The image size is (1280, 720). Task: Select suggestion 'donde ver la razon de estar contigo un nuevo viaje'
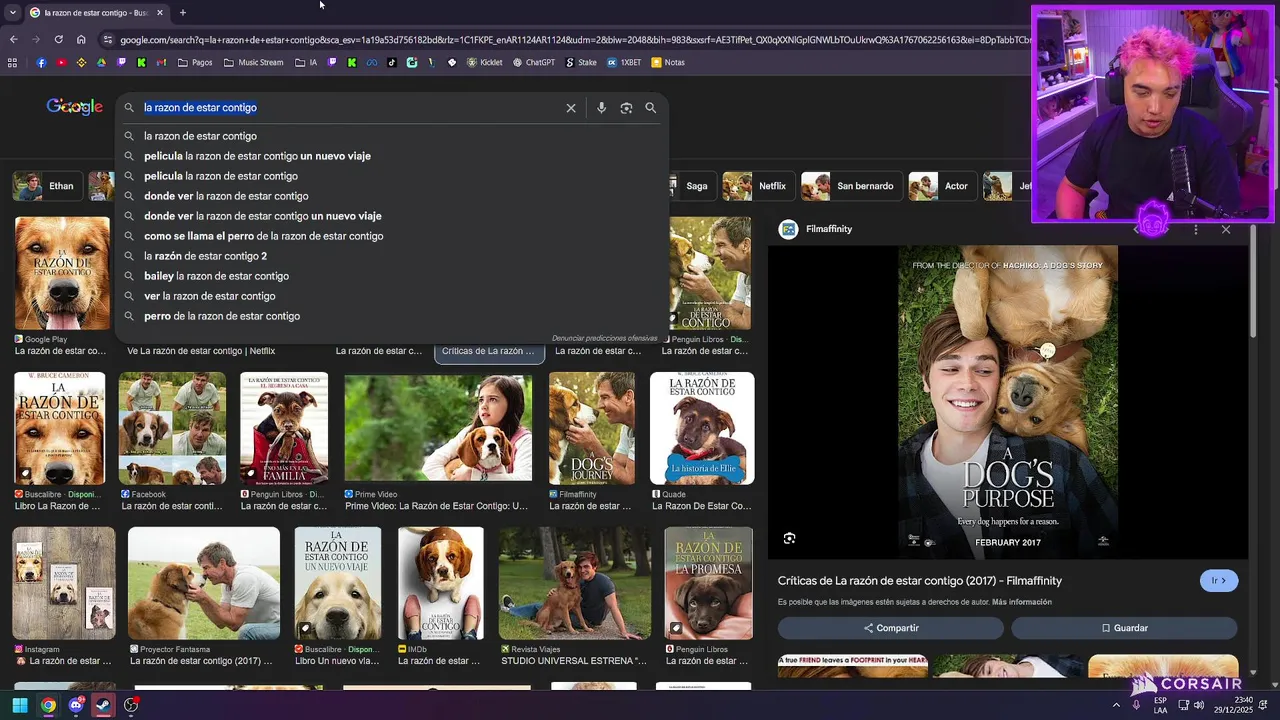(262, 216)
